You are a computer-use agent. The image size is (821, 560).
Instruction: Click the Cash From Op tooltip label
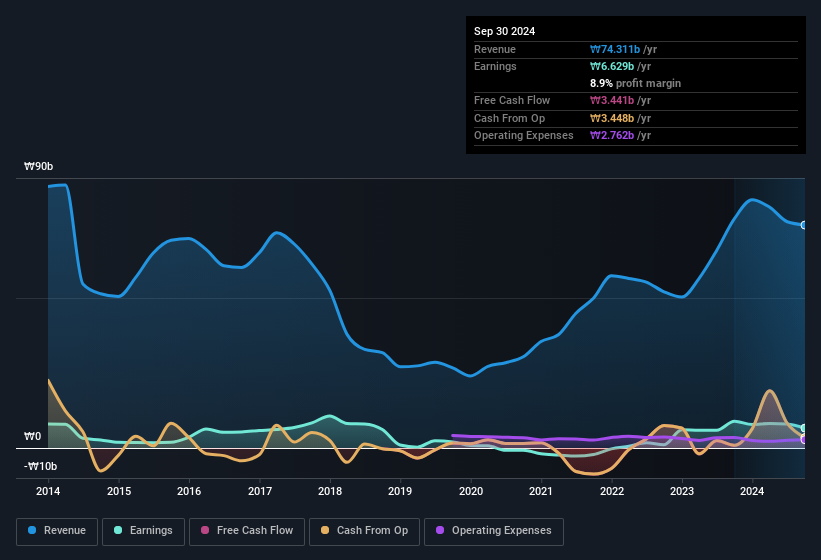coord(509,118)
